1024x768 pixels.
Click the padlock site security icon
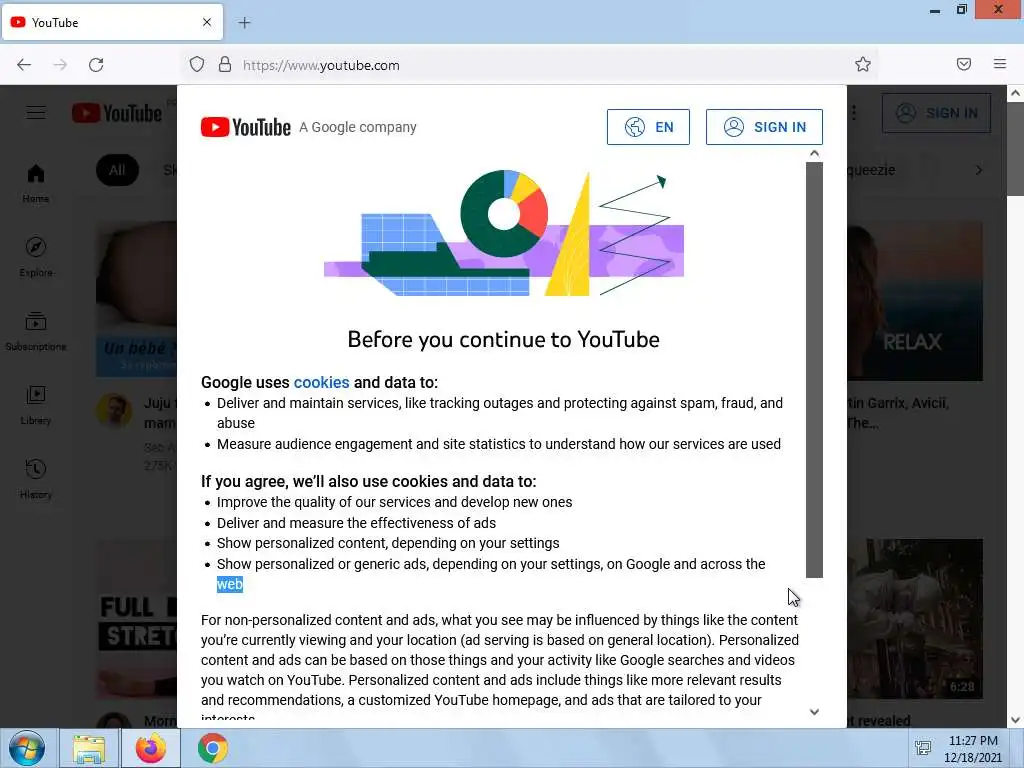coord(225,65)
